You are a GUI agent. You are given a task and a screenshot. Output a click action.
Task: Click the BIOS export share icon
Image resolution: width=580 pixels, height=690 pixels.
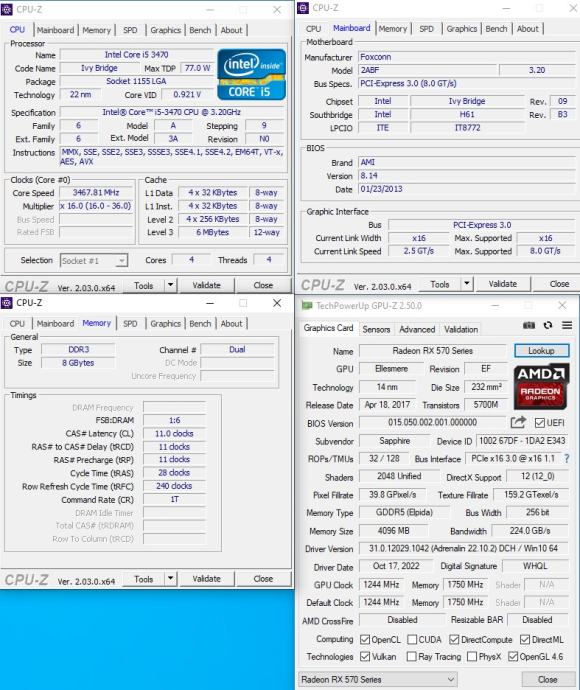[518, 422]
